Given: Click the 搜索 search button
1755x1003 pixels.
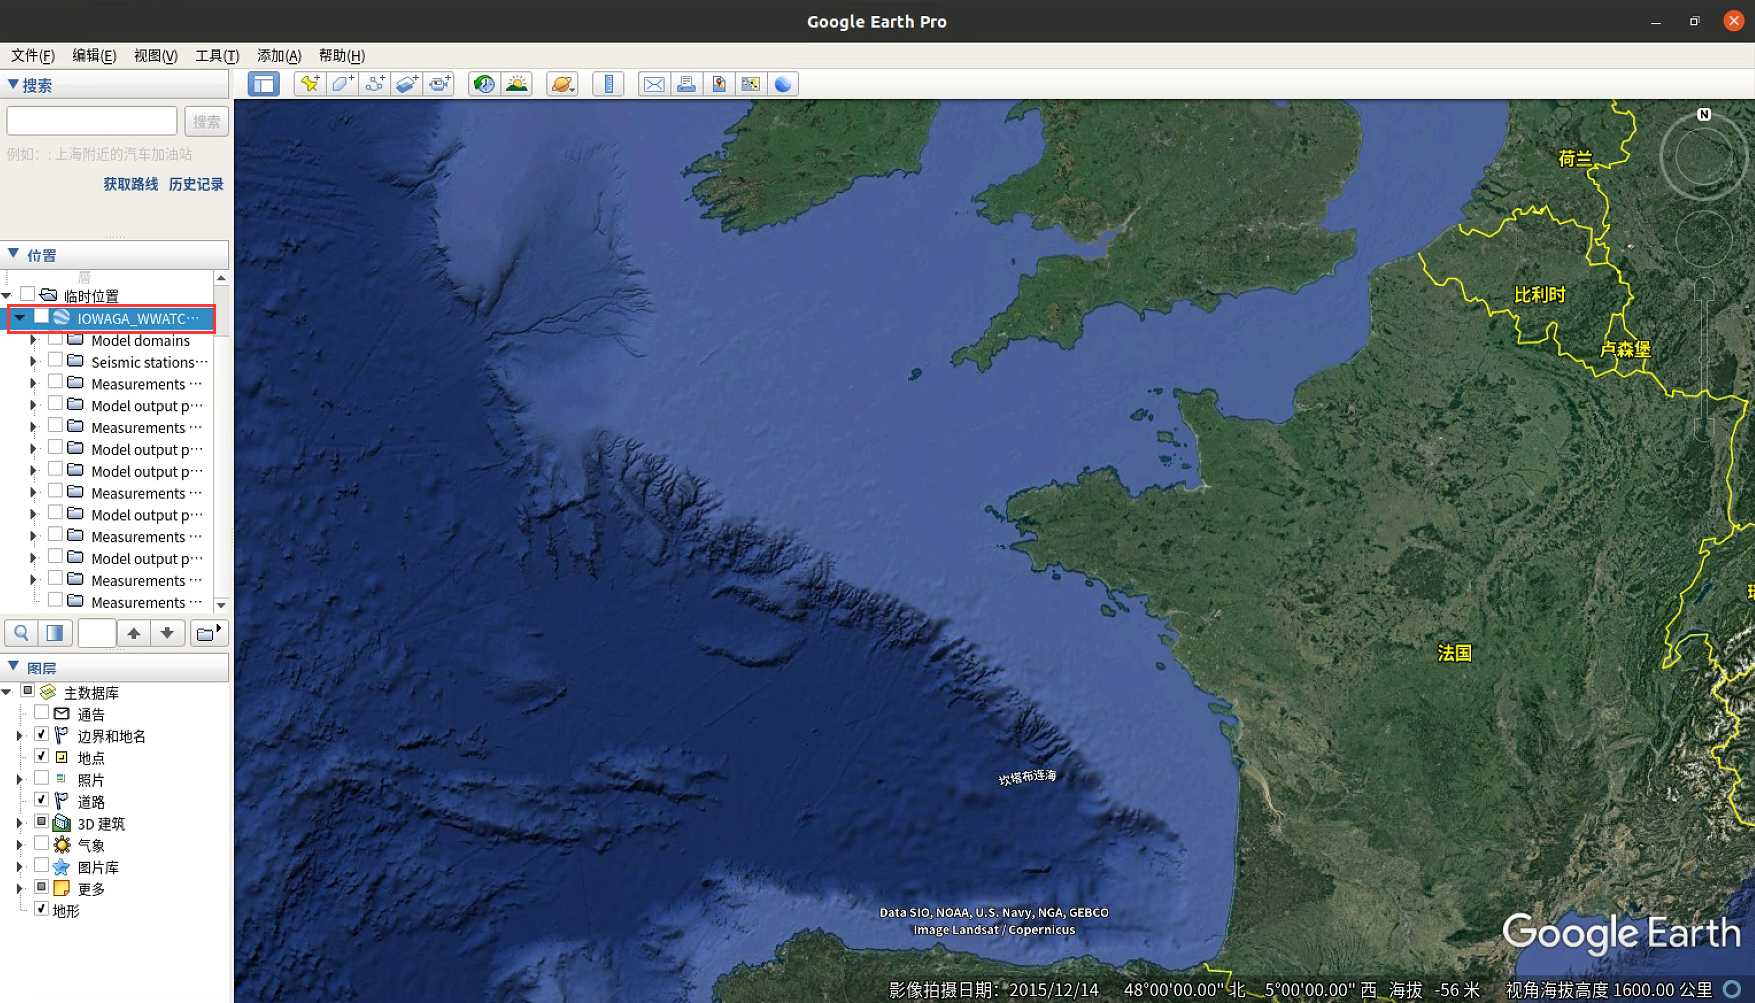Looking at the screenshot, I should 207,121.
